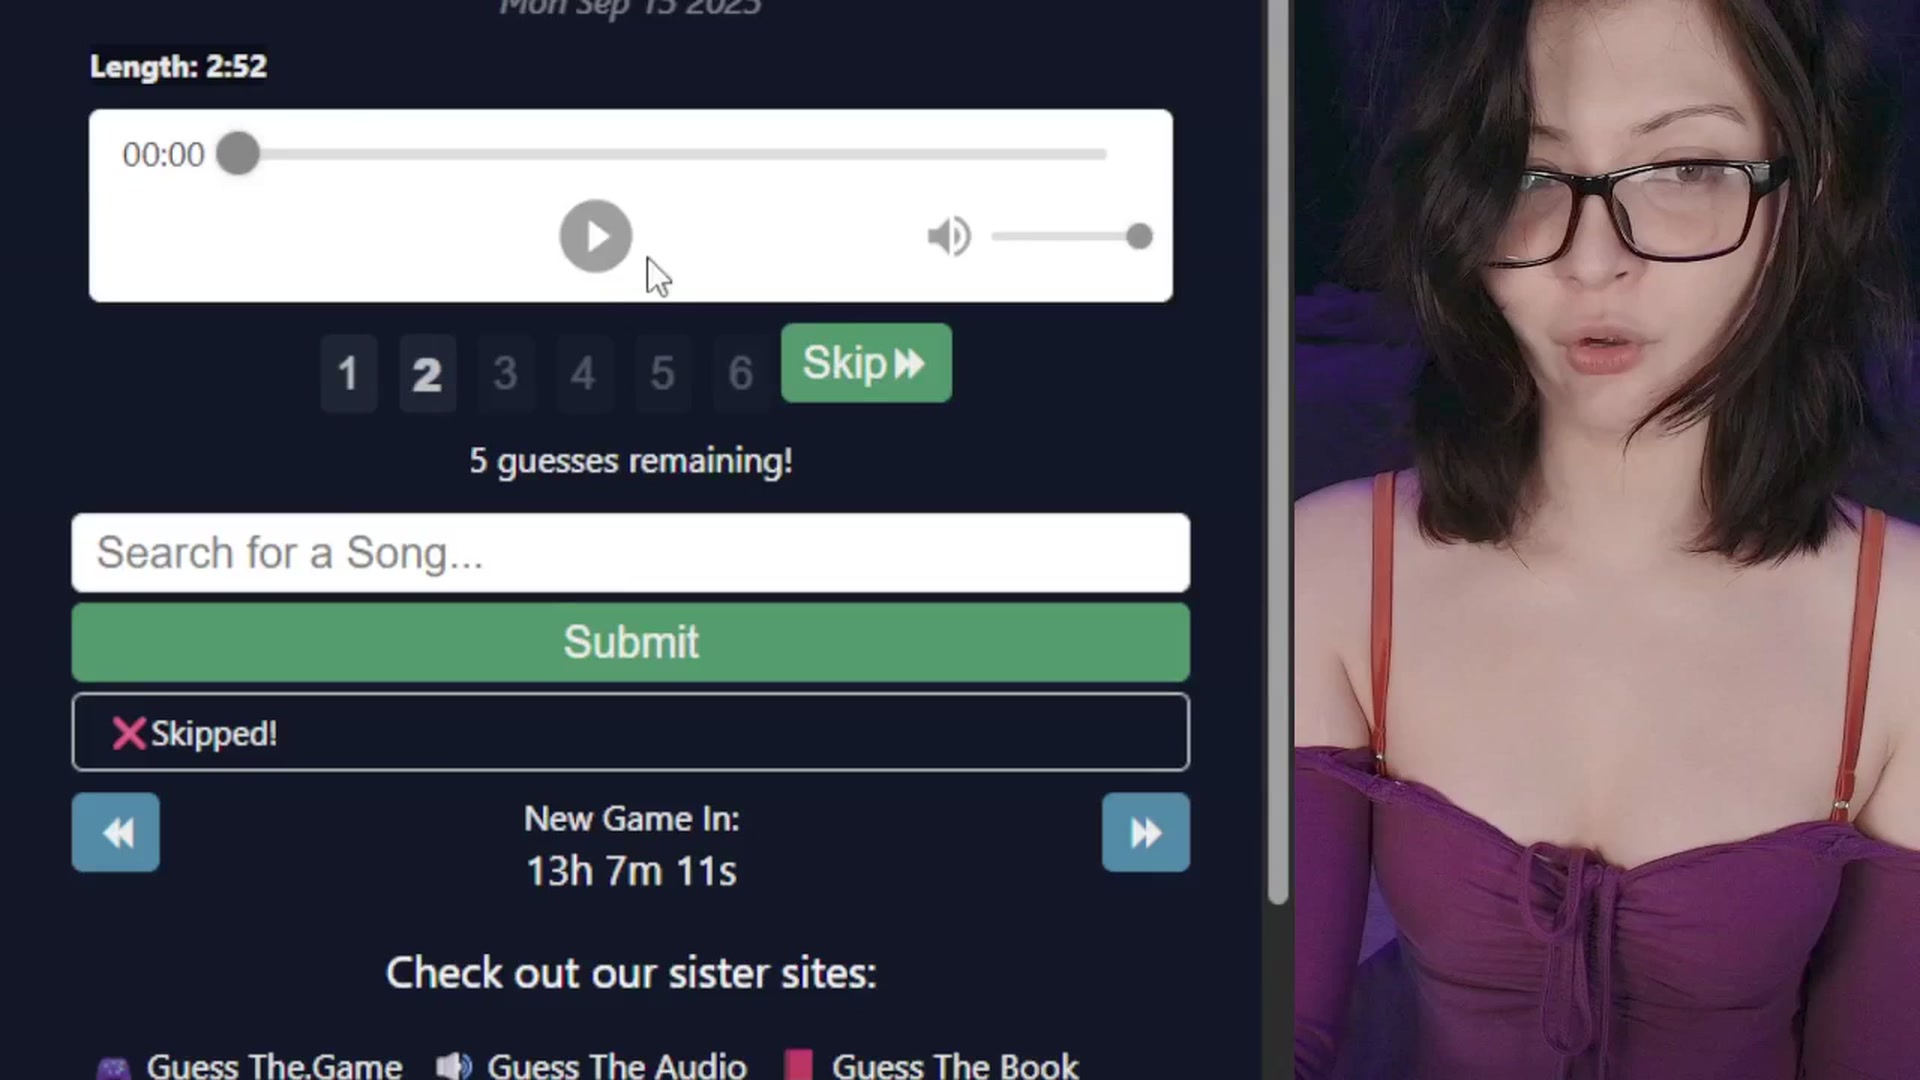Image resolution: width=1920 pixels, height=1080 pixels.
Task: Click the 13h 7m 11s countdown timer
Action: 632,871
